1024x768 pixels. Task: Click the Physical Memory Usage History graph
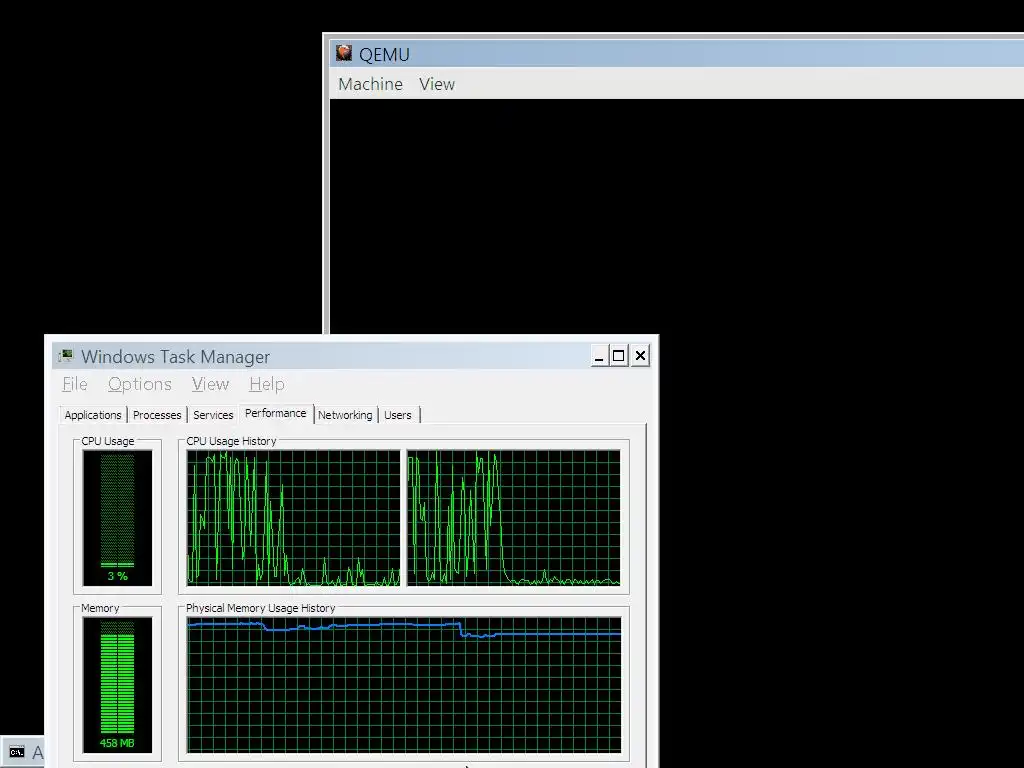[x=404, y=685]
